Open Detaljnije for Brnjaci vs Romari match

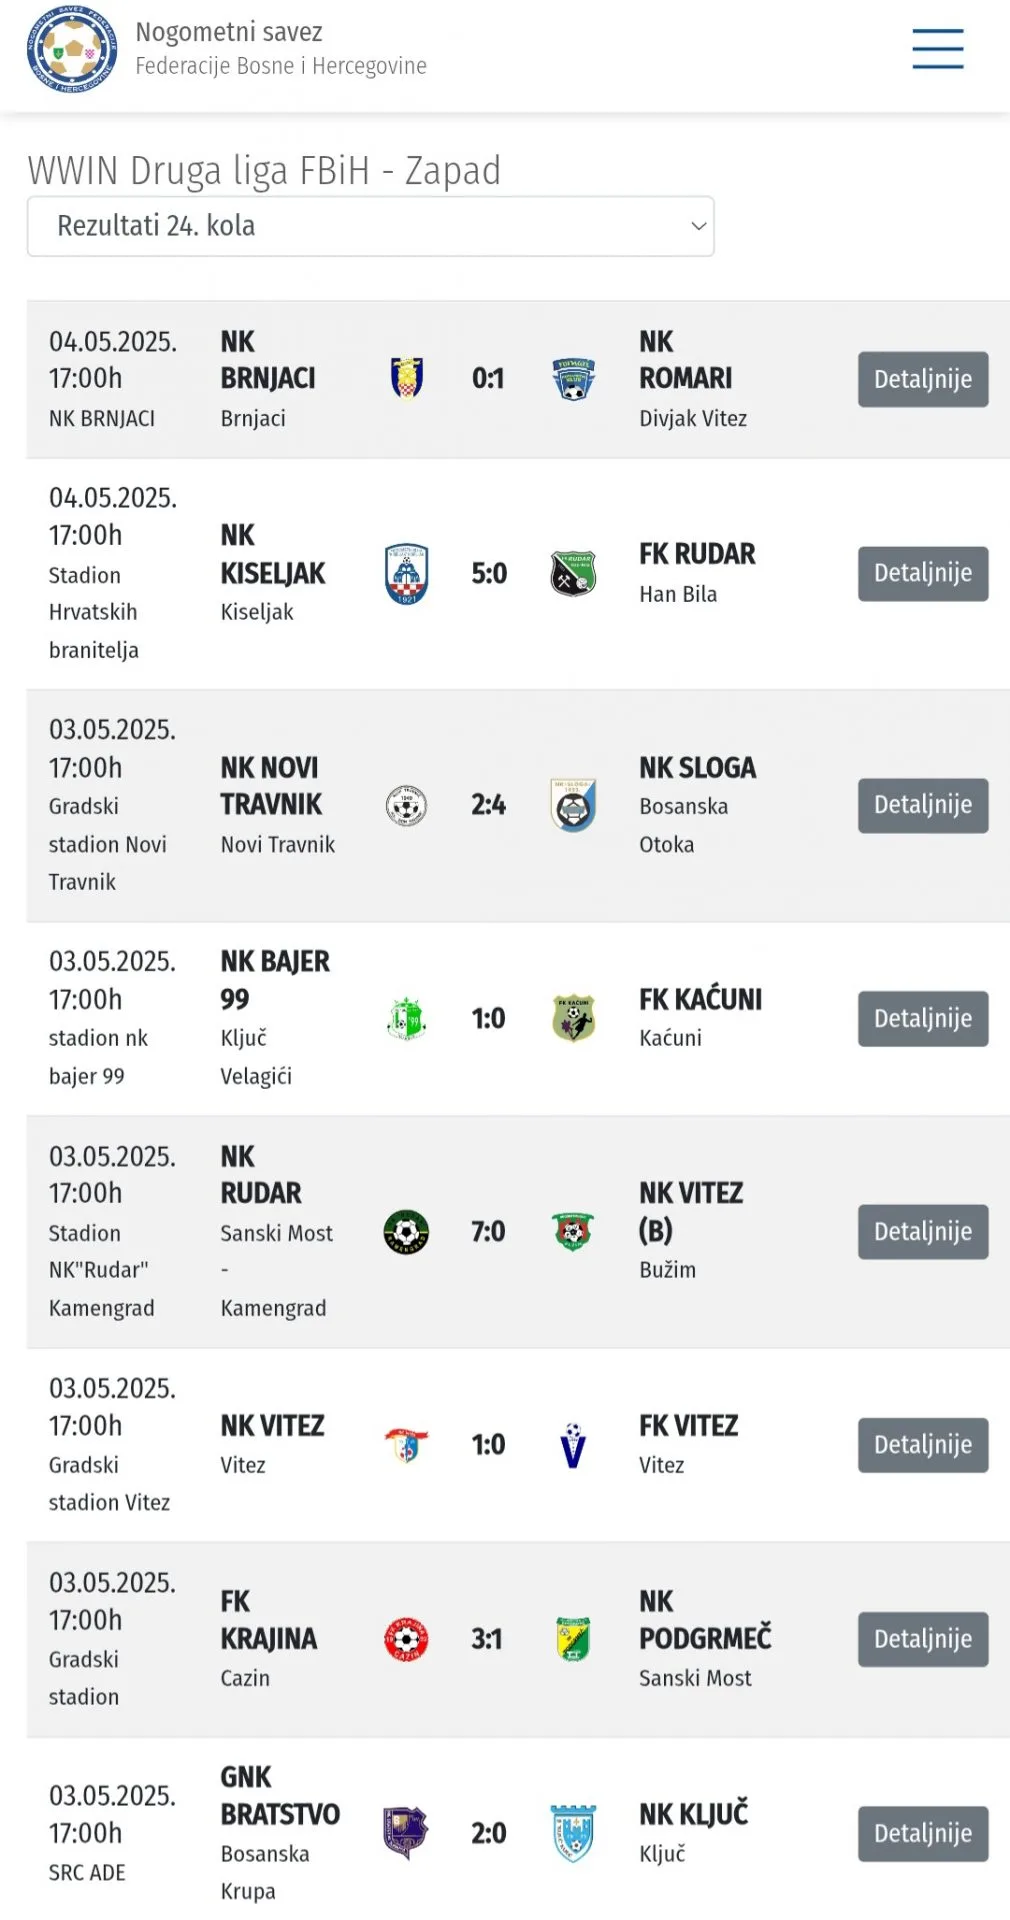point(922,379)
